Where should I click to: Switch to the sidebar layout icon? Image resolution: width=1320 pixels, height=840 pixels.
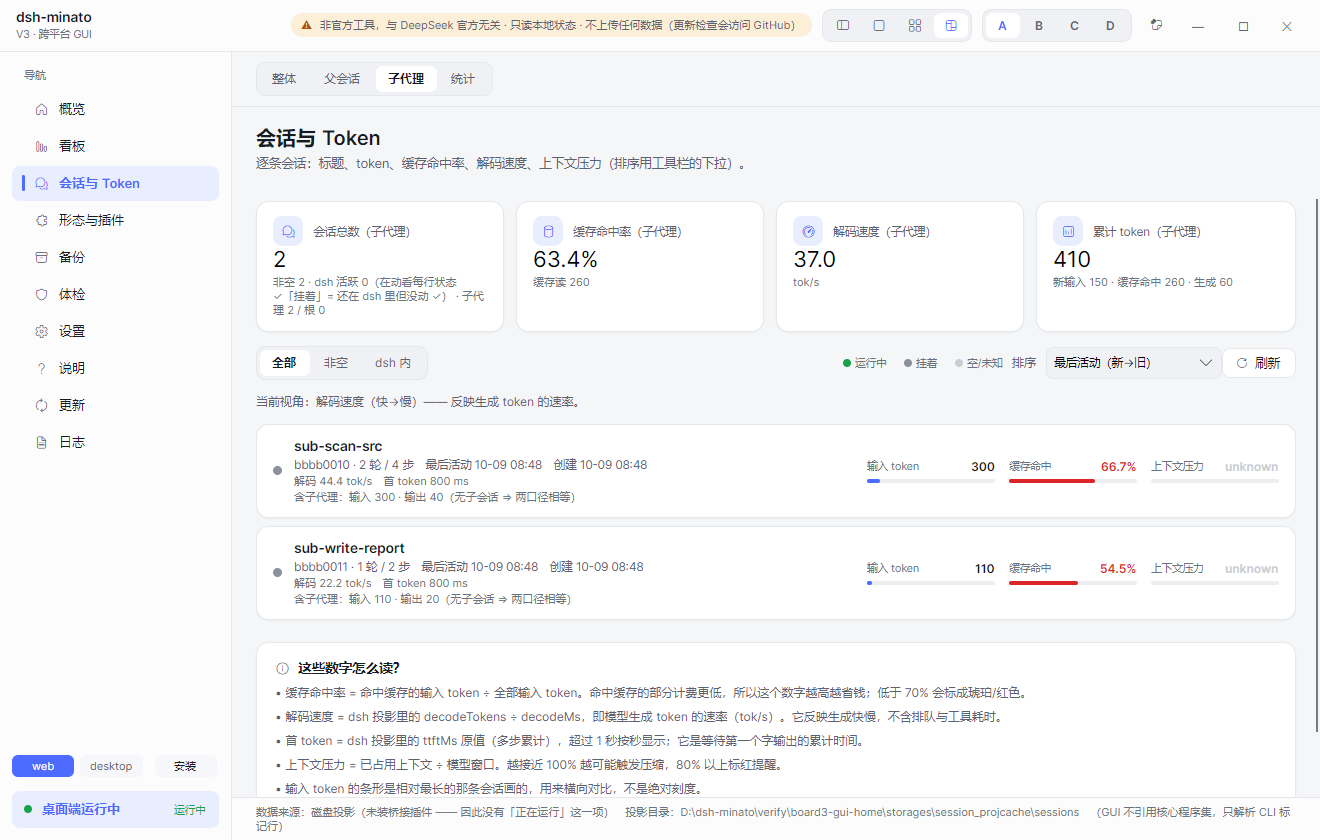pos(843,26)
